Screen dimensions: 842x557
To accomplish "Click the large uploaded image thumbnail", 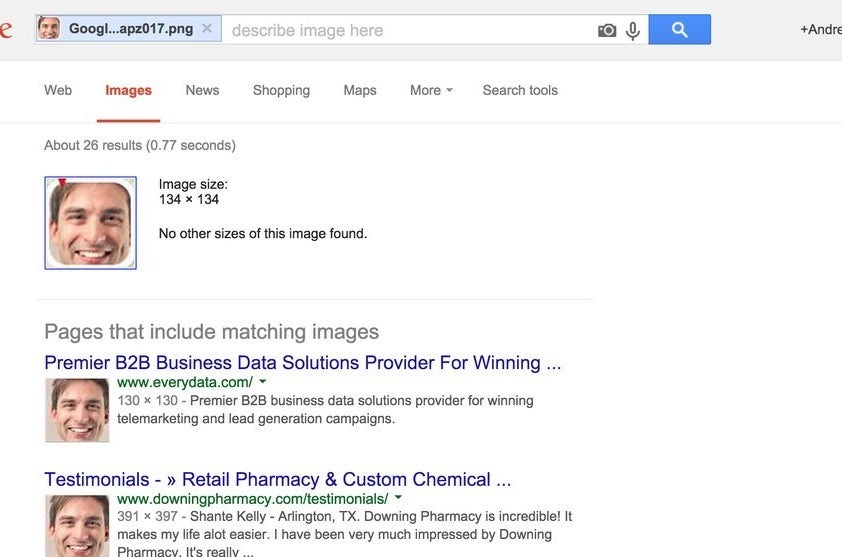I will click(x=90, y=223).
